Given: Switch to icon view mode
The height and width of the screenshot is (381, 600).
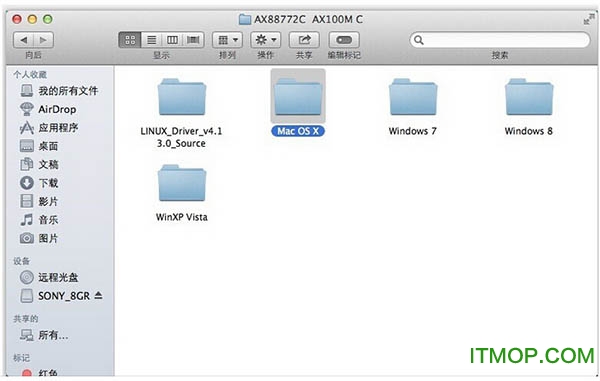Looking at the screenshot, I should 130,40.
